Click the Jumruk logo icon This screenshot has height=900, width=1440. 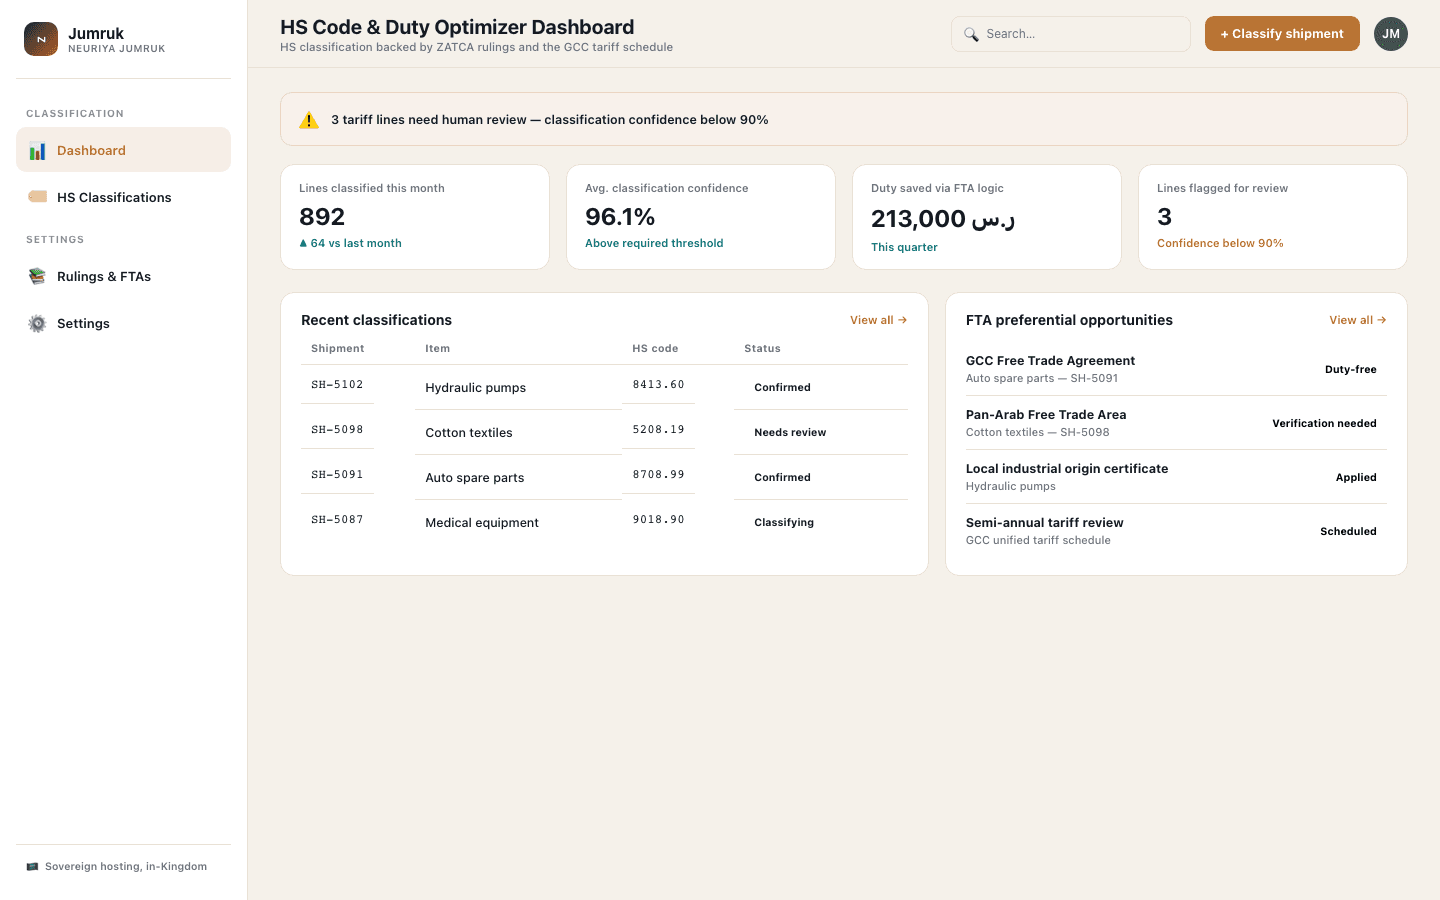[x=41, y=39]
